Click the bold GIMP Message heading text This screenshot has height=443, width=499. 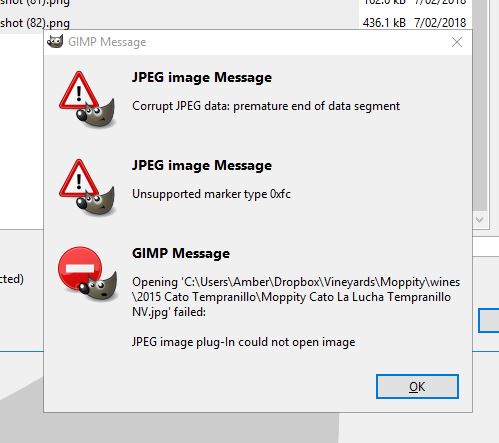tap(181, 253)
